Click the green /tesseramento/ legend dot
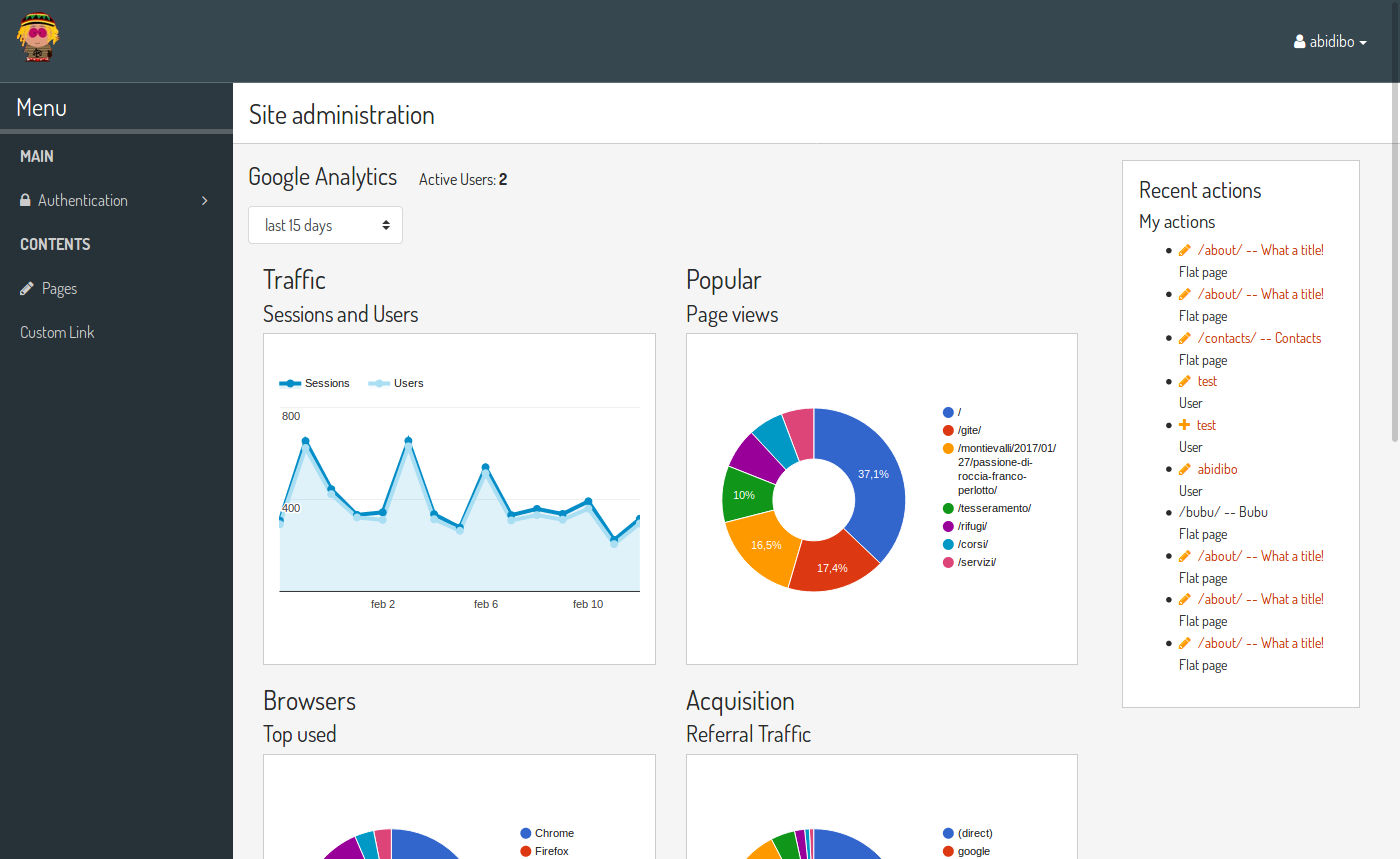This screenshot has height=859, width=1400. click(x=948, y=508)
